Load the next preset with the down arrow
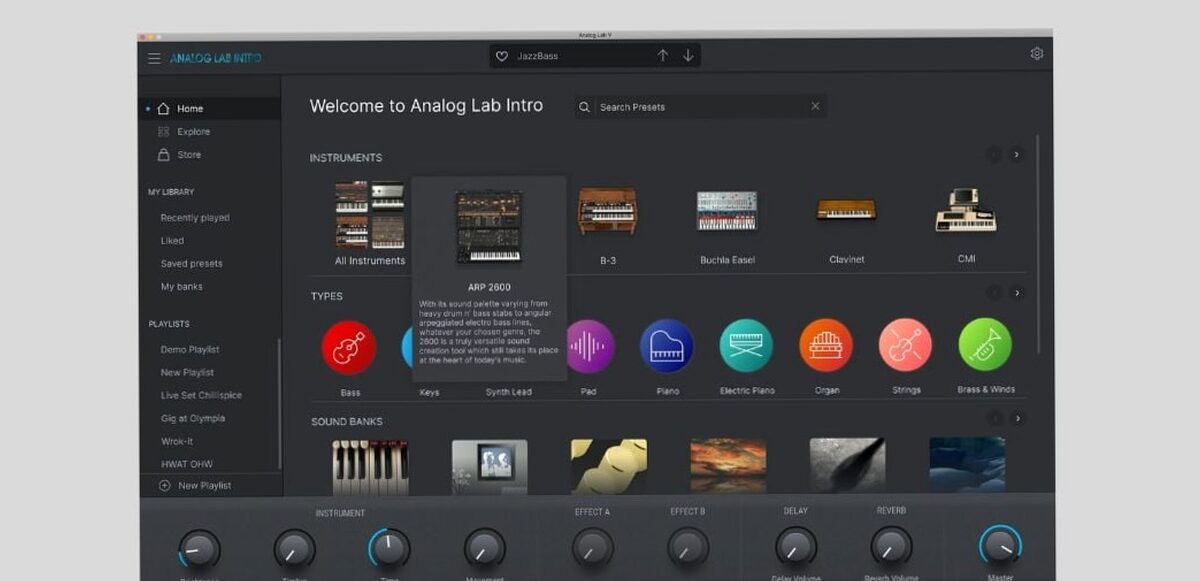The image size is (1200, 581). point(687,56)
